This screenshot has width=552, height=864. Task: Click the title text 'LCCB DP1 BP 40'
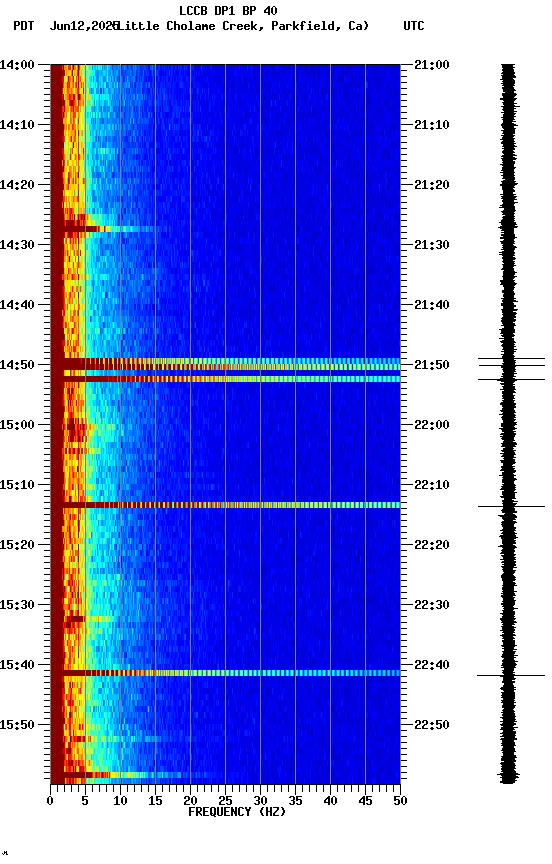coord(228,10)
